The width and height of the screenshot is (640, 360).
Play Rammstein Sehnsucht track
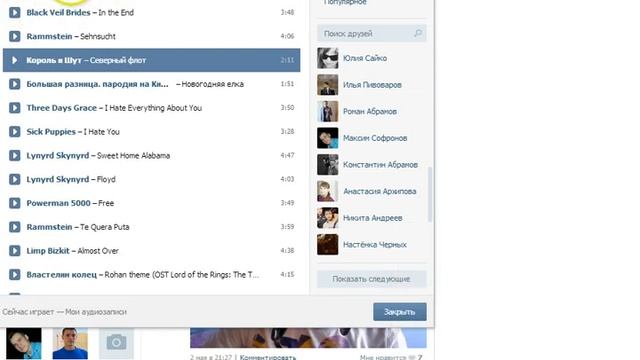click(x=15, y=36)
